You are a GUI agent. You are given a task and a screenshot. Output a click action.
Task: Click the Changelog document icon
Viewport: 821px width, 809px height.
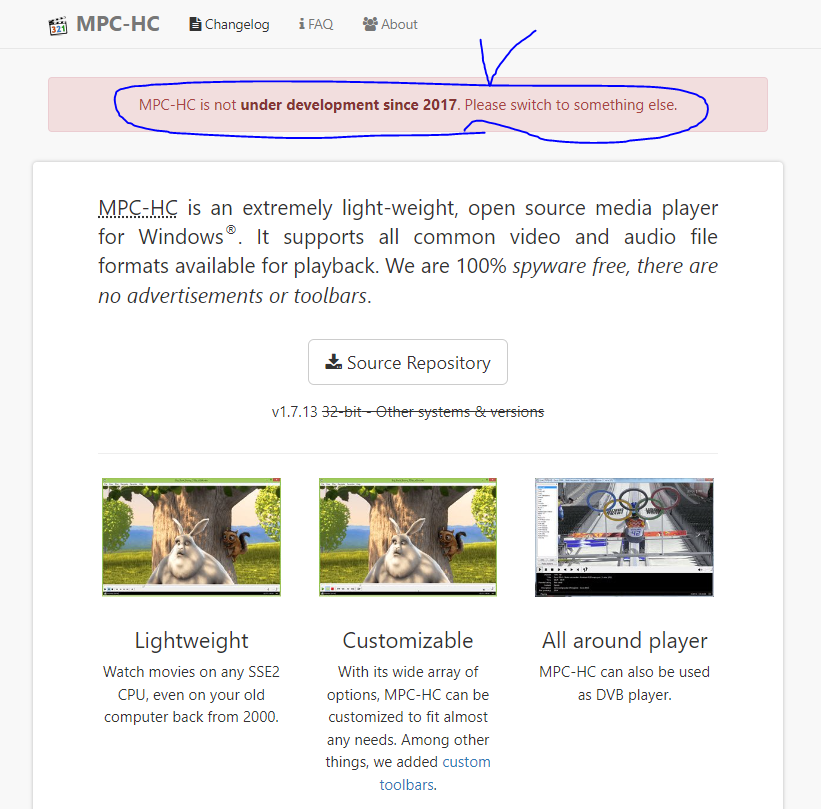tap(195, 24)
